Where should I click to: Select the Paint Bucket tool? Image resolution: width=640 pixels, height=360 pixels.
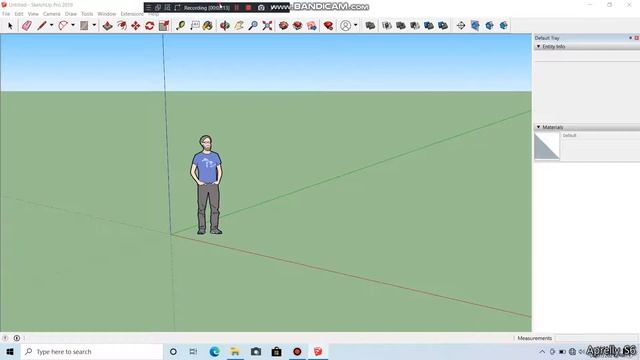(x=208, y=26)
